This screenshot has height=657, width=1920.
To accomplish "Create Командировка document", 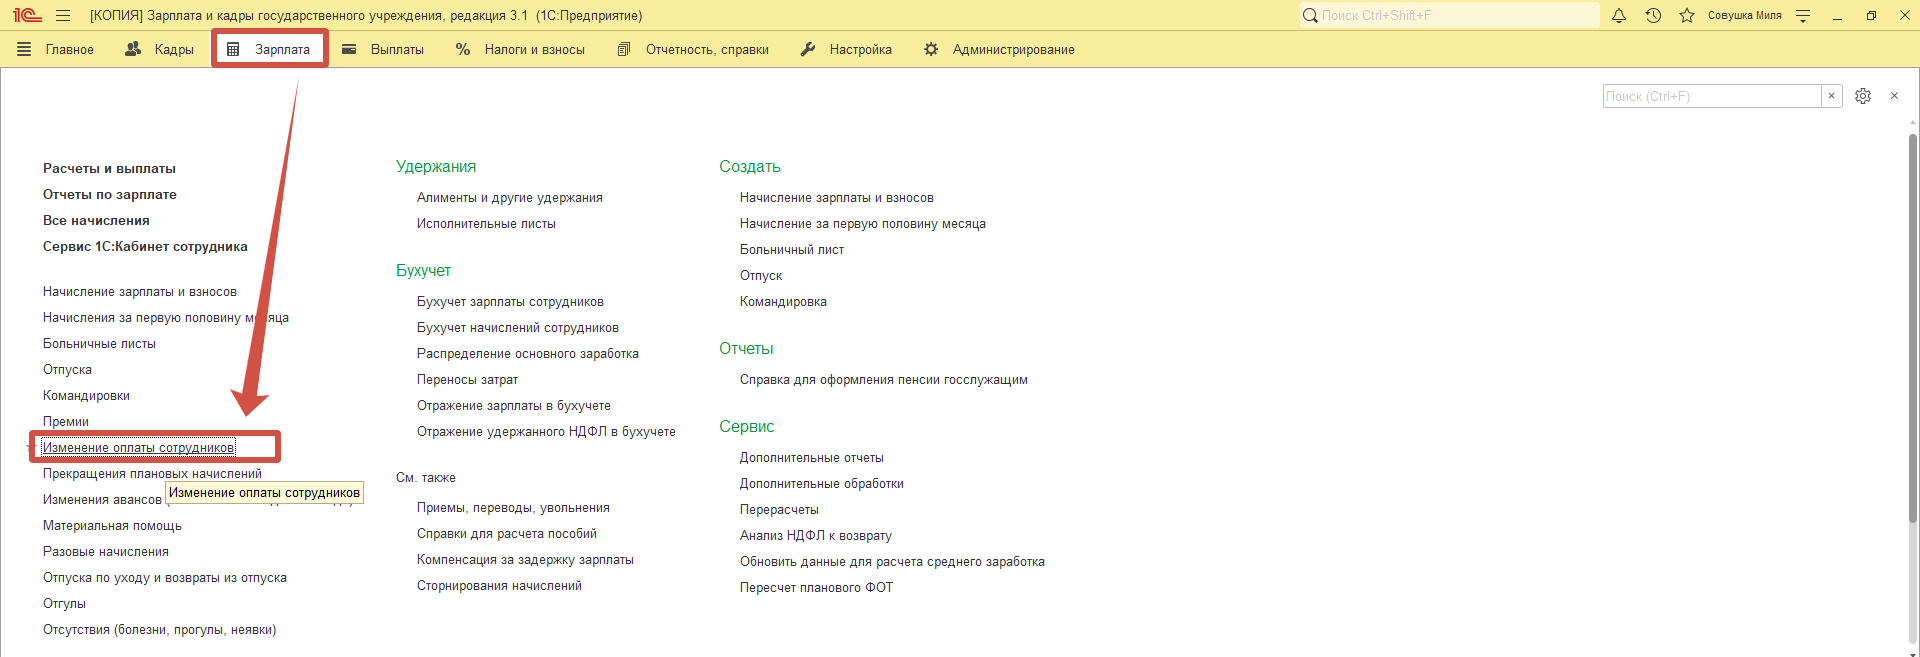I will tap(783, 302).
